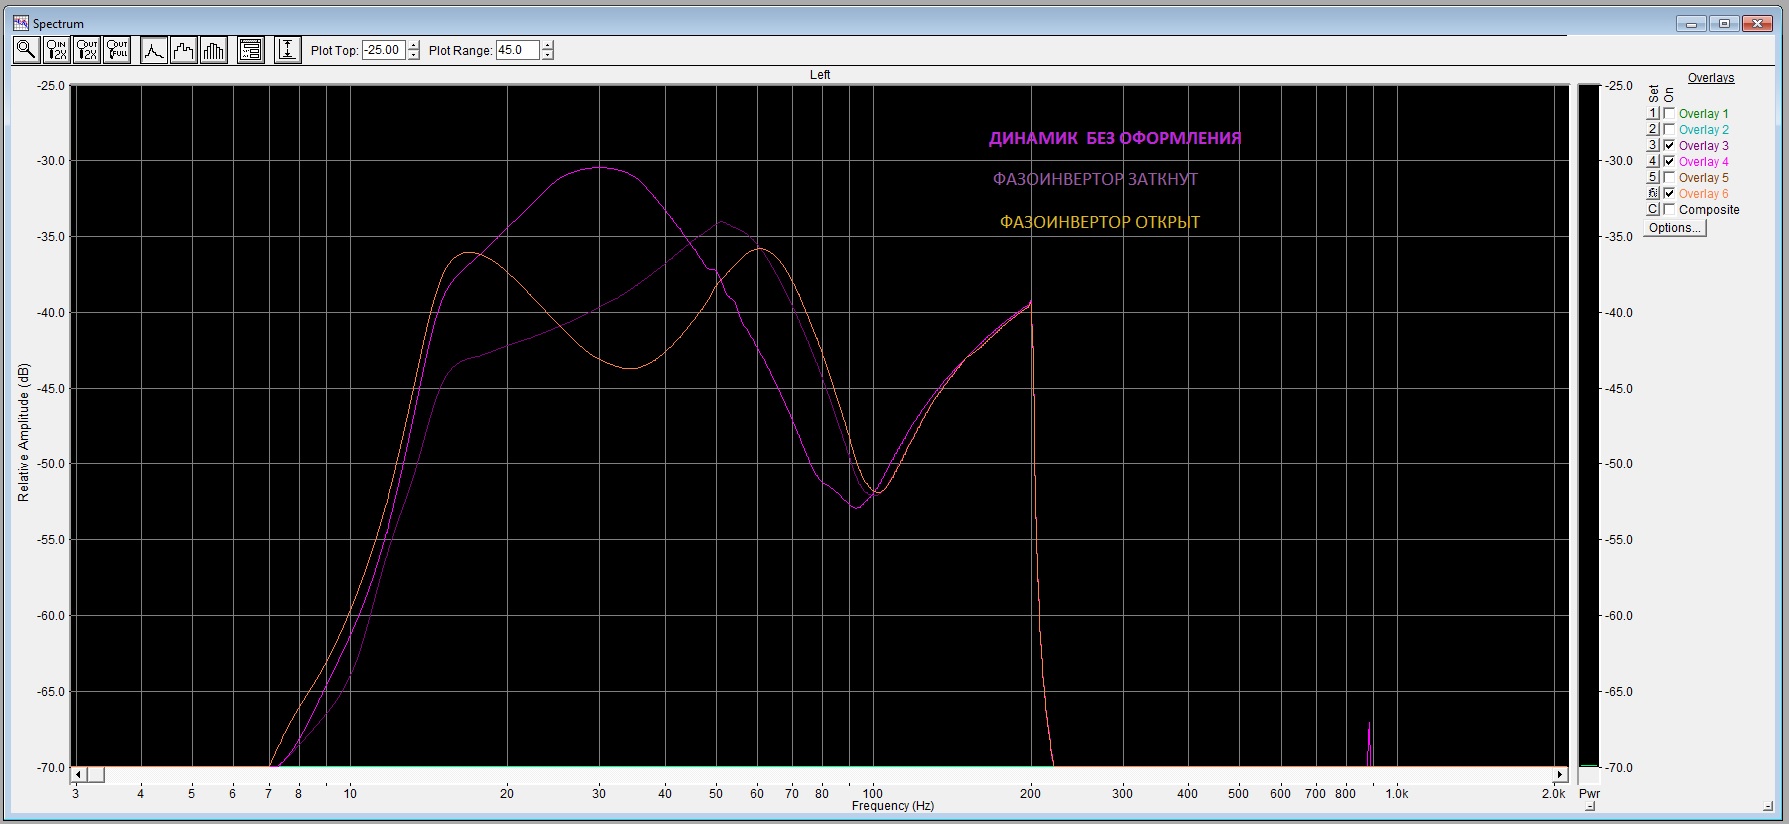
Task: Uncheck the Overlay 6 checkbox
Action: (1669, 194)
